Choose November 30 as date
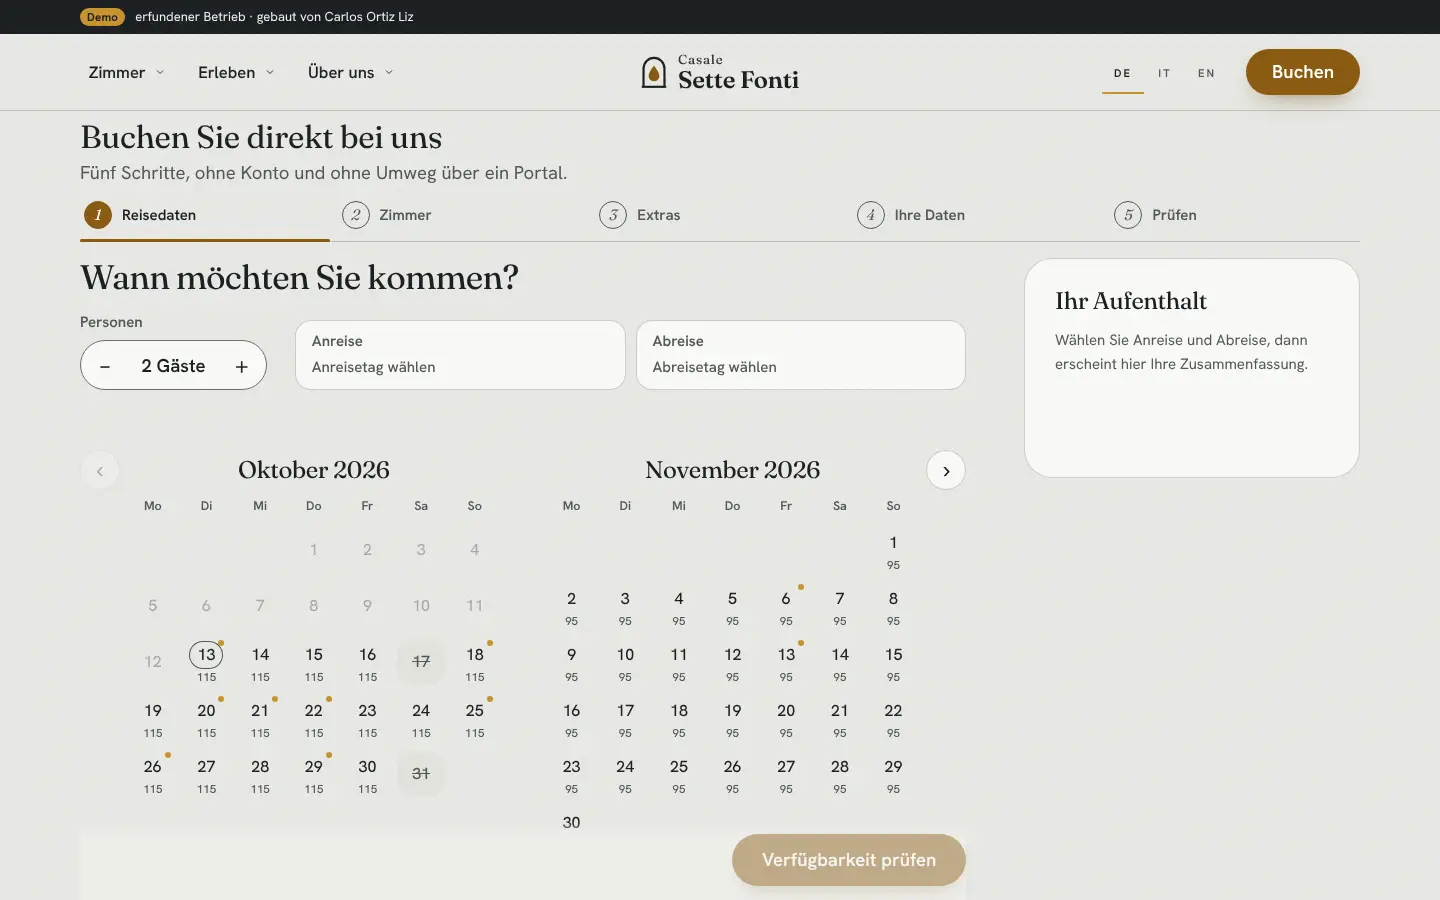Image resolution: width=1440 pixels, height=900 pixels. (x=571, y=824)
